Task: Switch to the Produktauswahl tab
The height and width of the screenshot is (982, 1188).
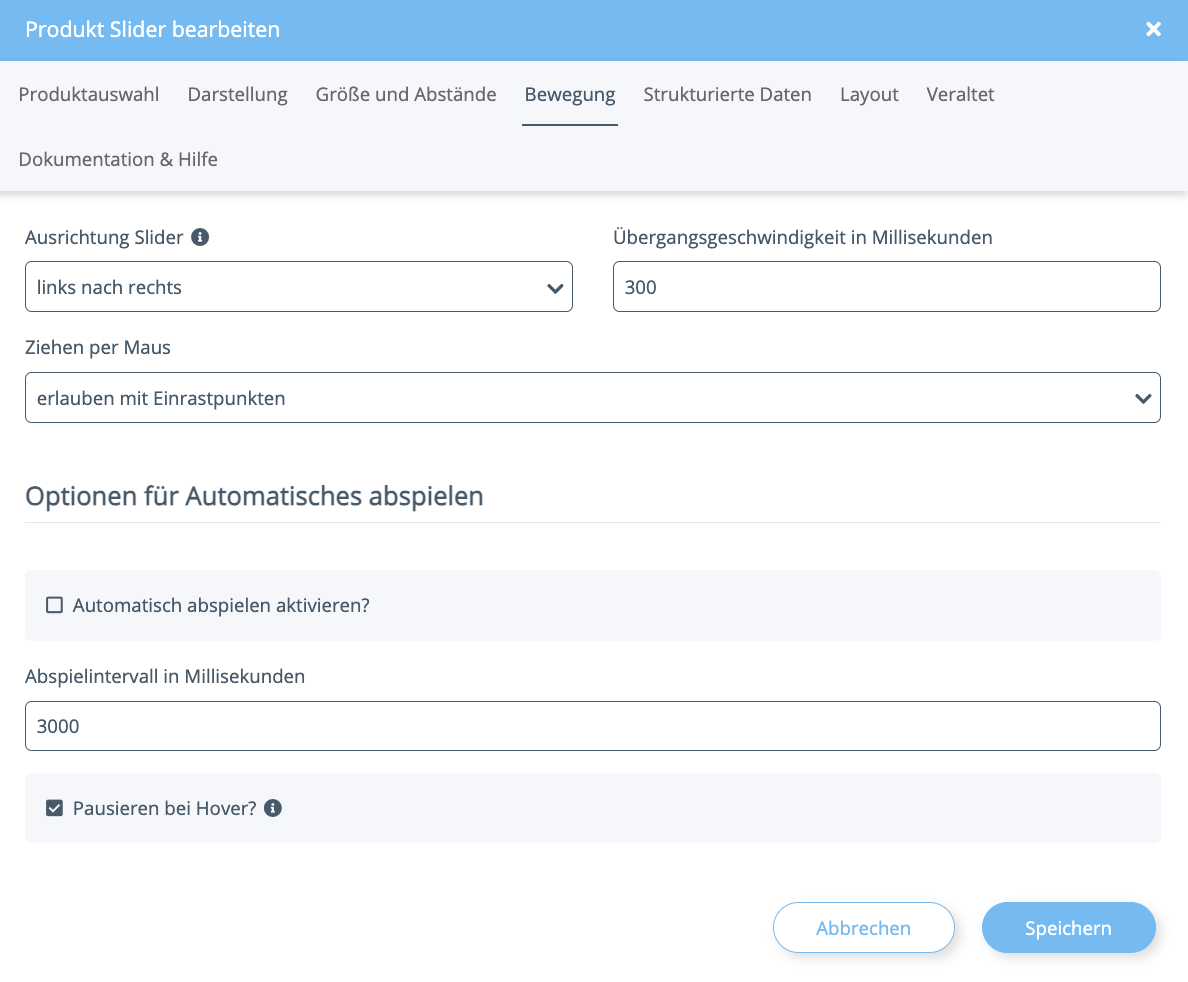Action: click(x=89, y=94)
